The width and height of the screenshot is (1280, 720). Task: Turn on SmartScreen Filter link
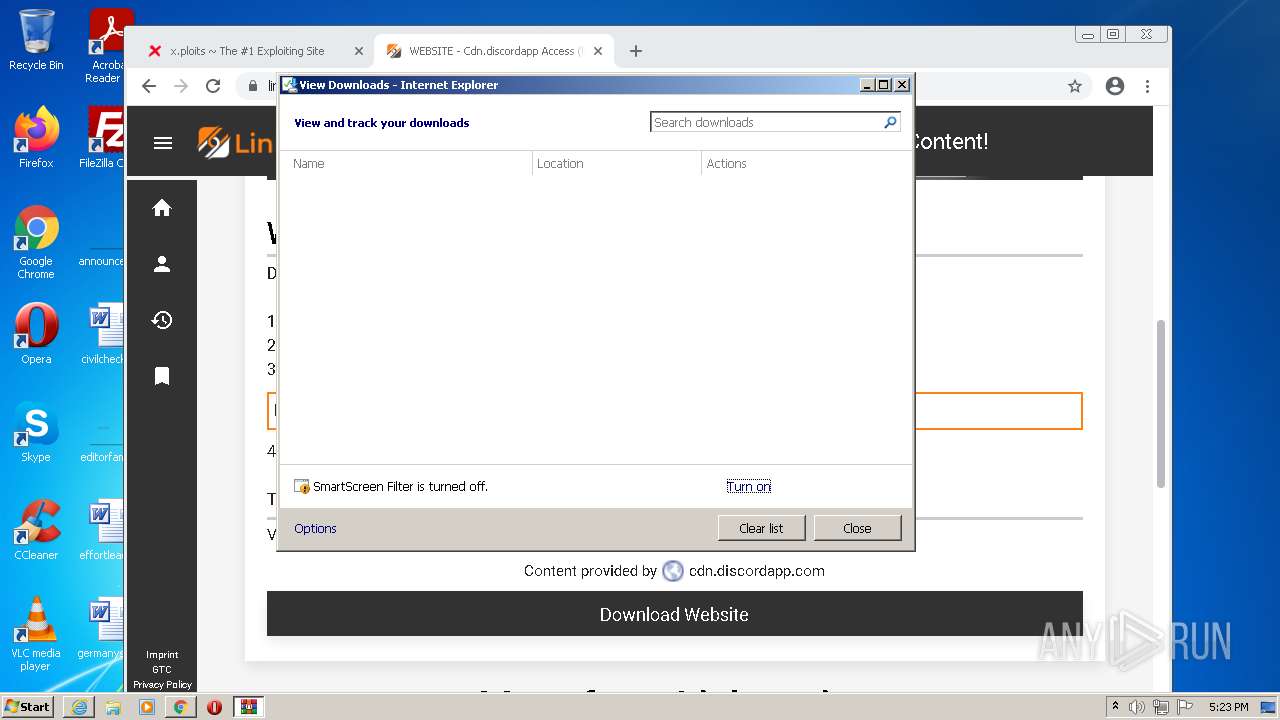(749, 486)
